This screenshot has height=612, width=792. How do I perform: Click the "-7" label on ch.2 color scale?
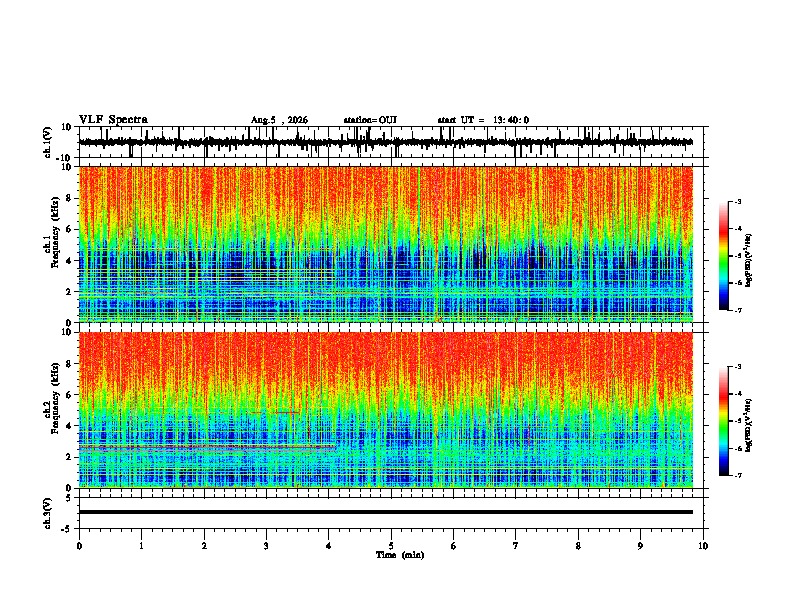(737, 475)
